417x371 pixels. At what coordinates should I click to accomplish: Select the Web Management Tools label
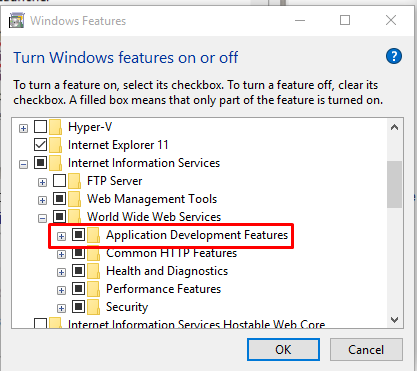tap(152, 199)
